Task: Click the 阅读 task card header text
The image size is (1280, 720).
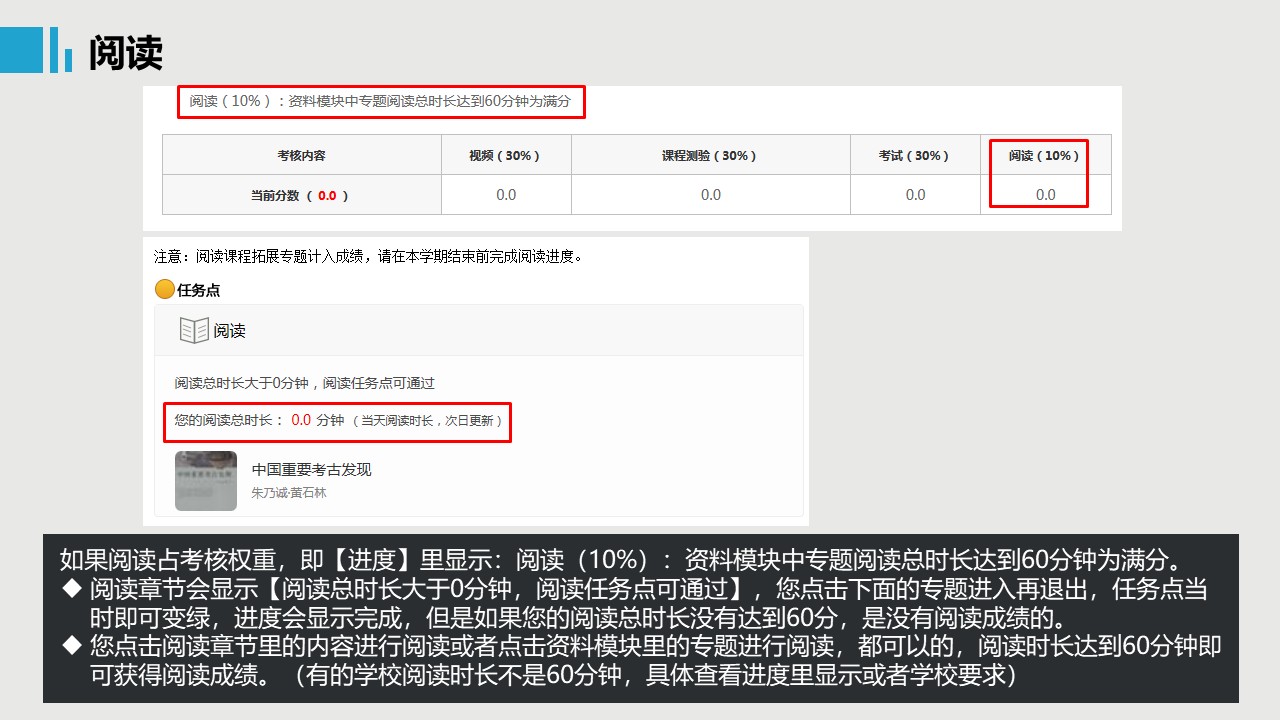Action: (229, 331)
